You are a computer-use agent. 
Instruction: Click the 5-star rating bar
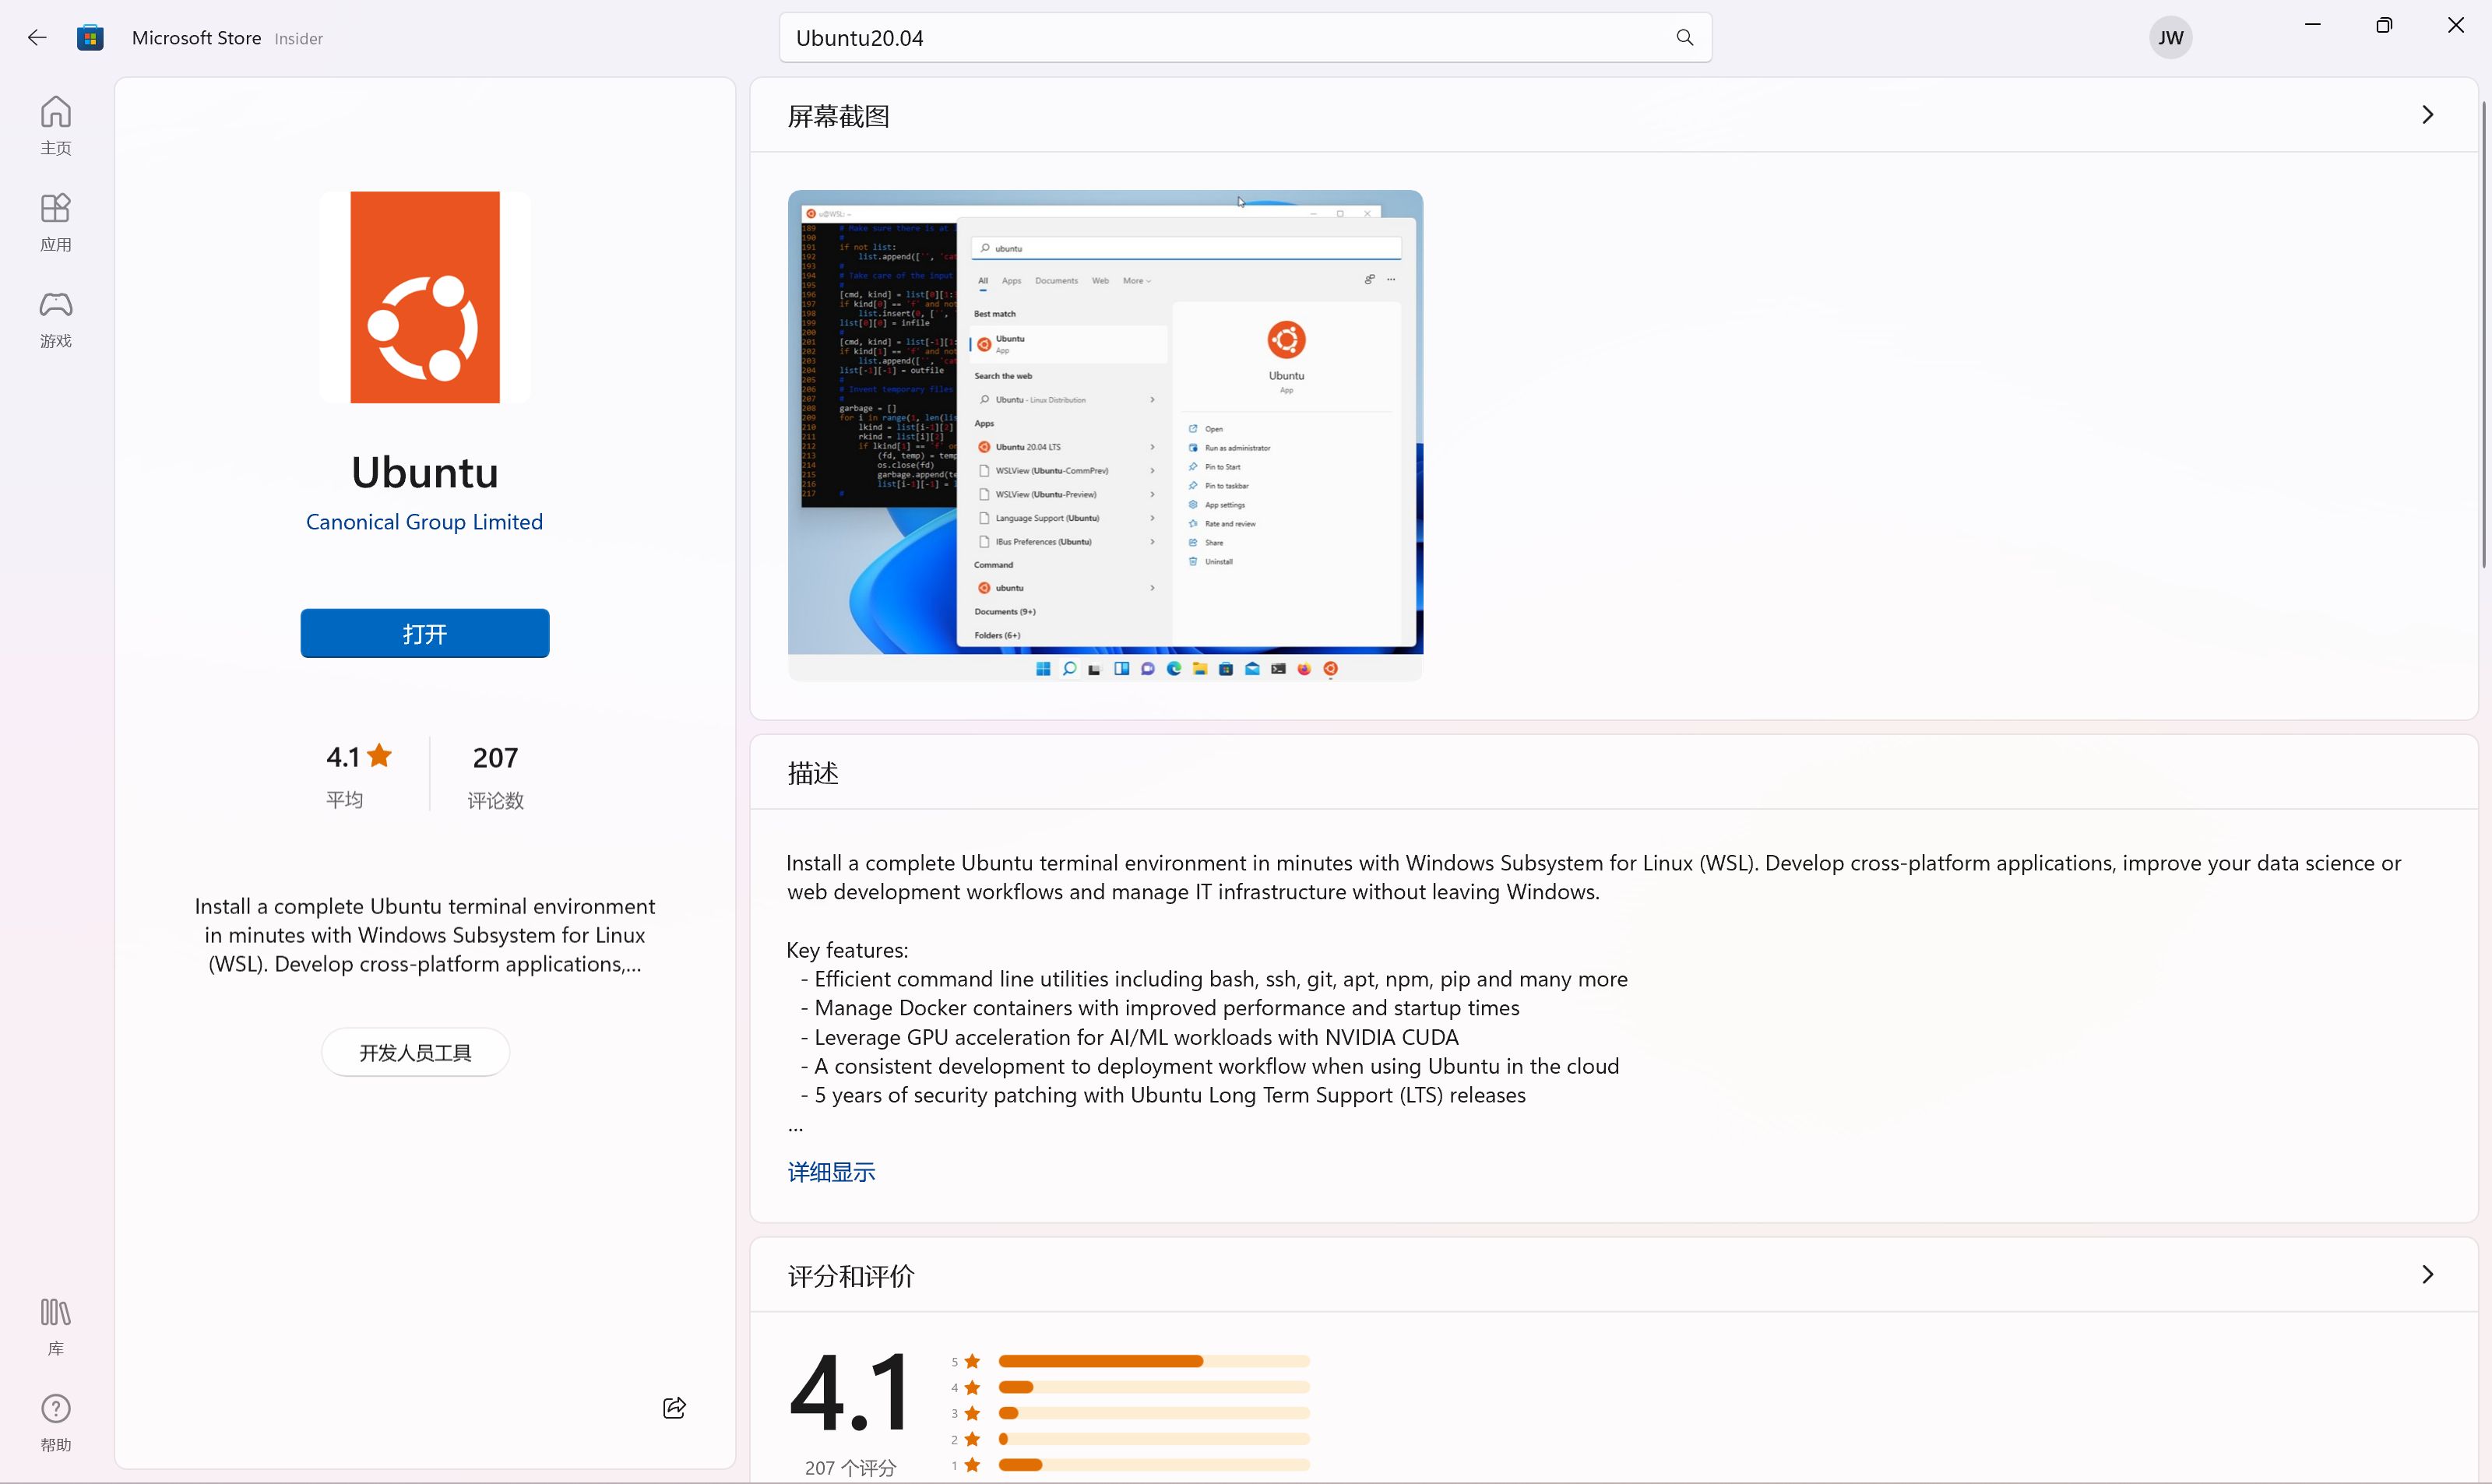[x=1154, y=1361]
